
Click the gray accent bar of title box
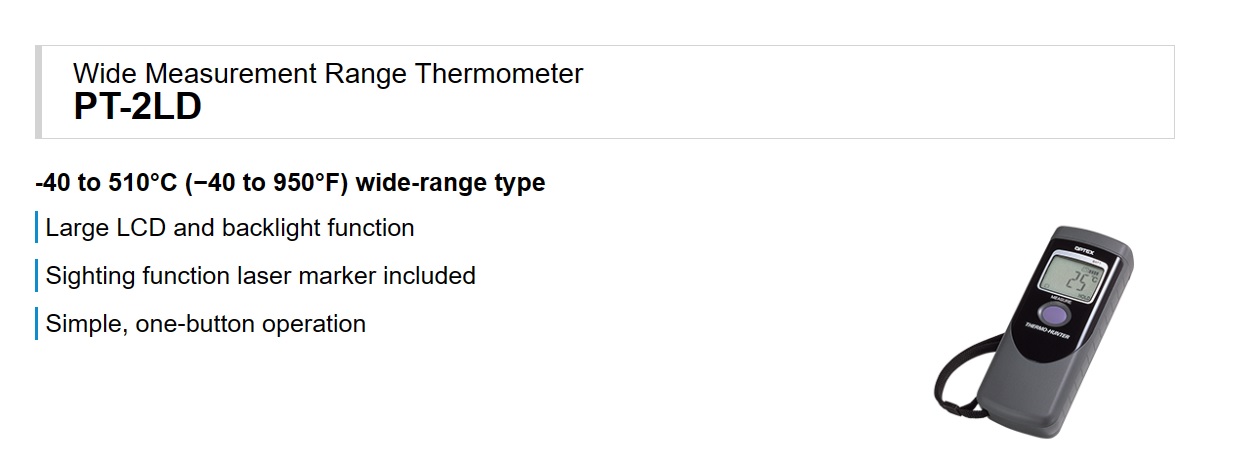(x=38, y=92)
